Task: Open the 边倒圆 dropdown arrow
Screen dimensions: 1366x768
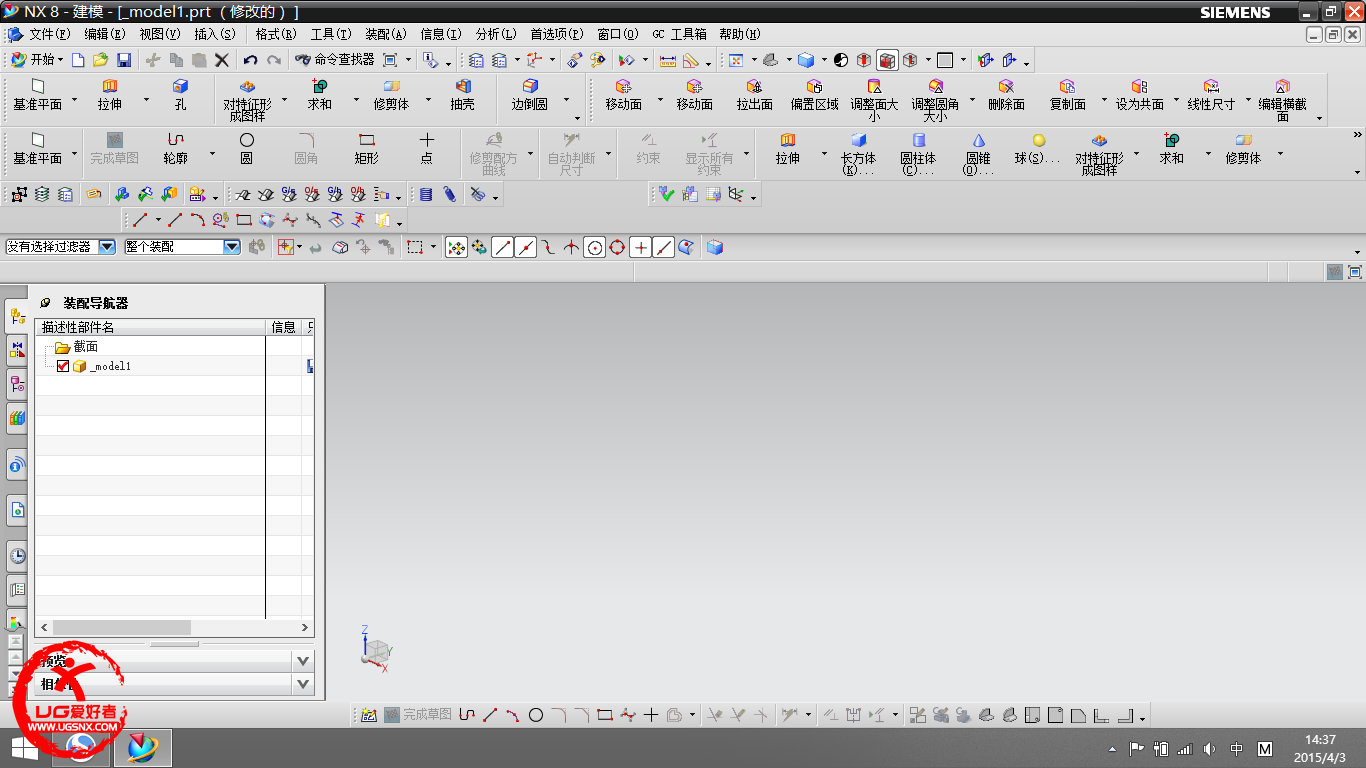Action: (x=567, y=100)
